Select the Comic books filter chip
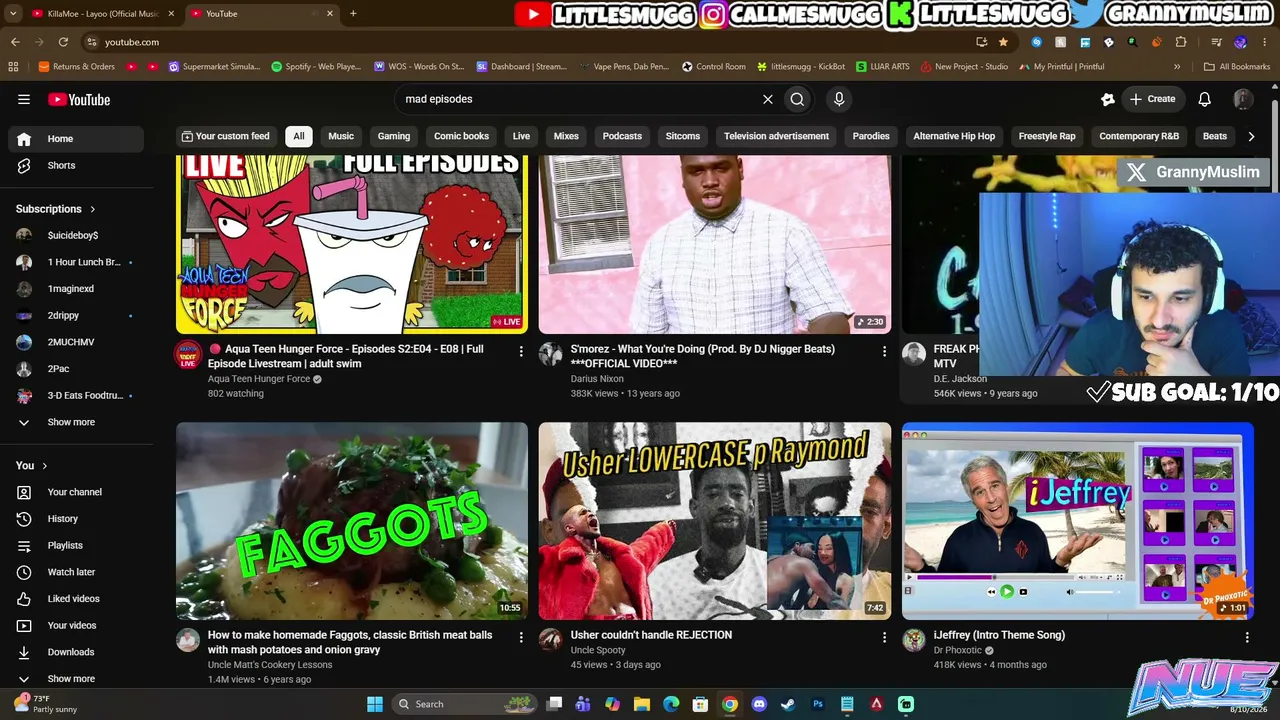Image resolution: width=1280 pixels, height=720 pixels. [461, 136]
